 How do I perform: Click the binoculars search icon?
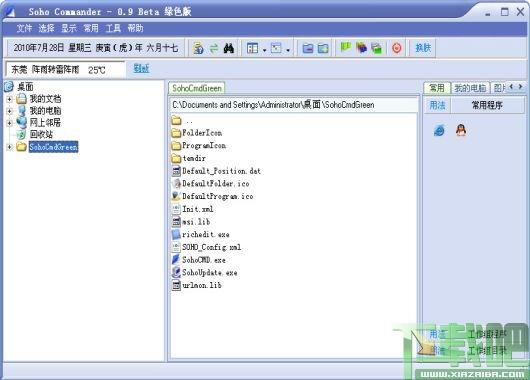(x=229, y=48)
